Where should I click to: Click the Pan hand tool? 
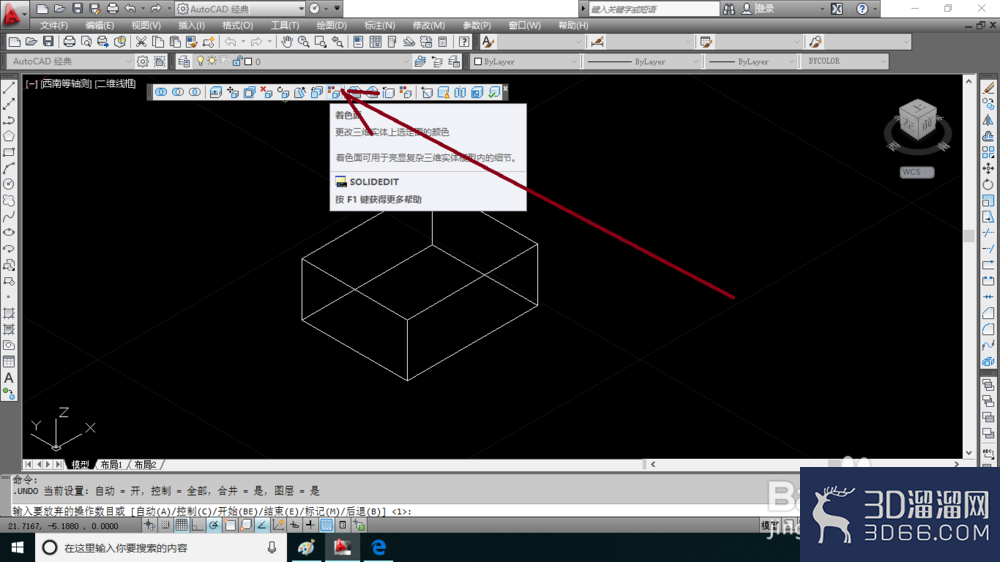pos(287,42)
